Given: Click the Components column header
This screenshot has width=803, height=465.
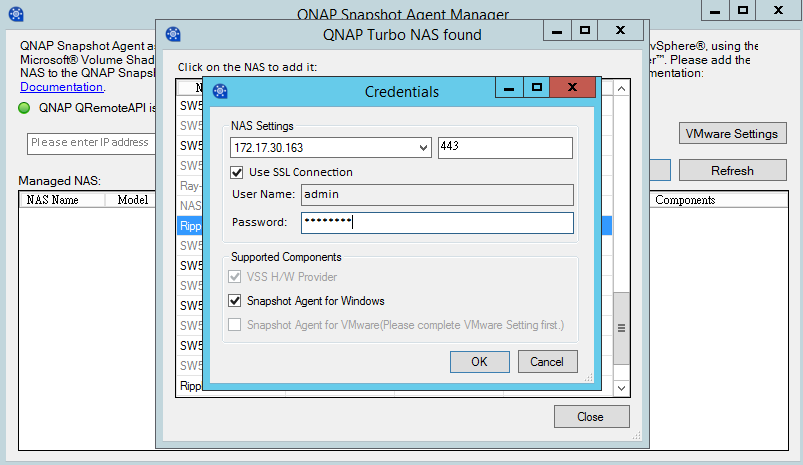Looking at the screenshot, I should 684,200.
